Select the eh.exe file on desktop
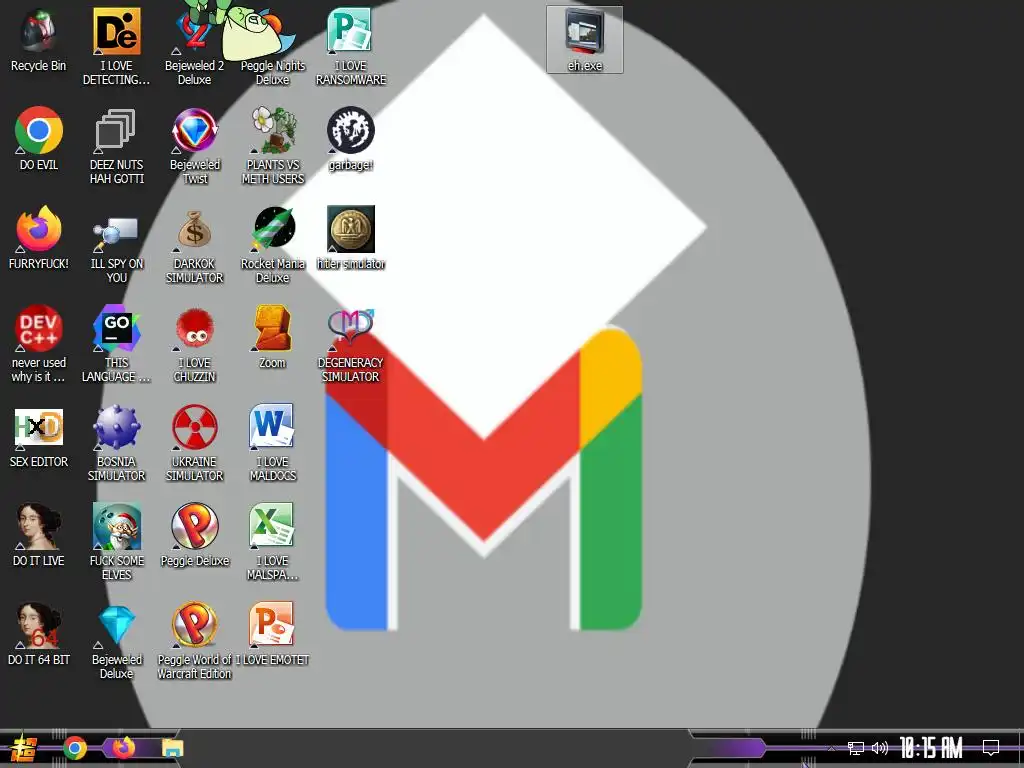 [x=584, y=40]
